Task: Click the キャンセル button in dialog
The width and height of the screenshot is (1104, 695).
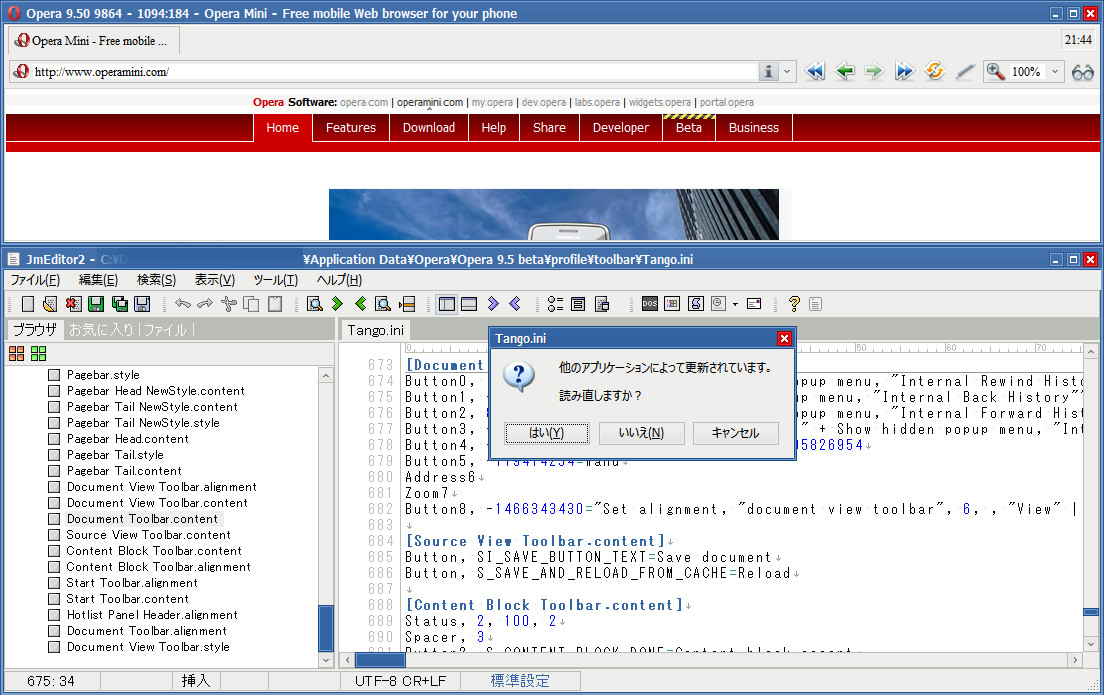Action: 735,433
